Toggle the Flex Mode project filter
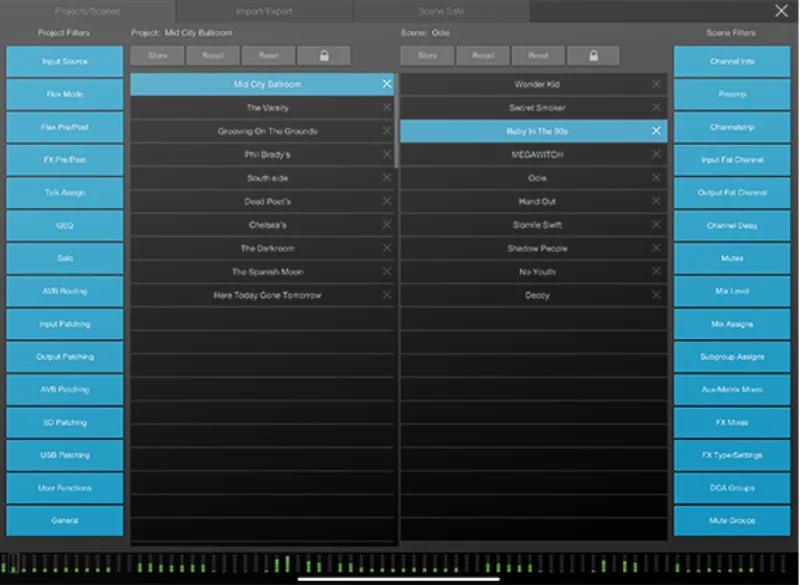The height and width of the screenshot is (585, 800). (x=65, y=94)
